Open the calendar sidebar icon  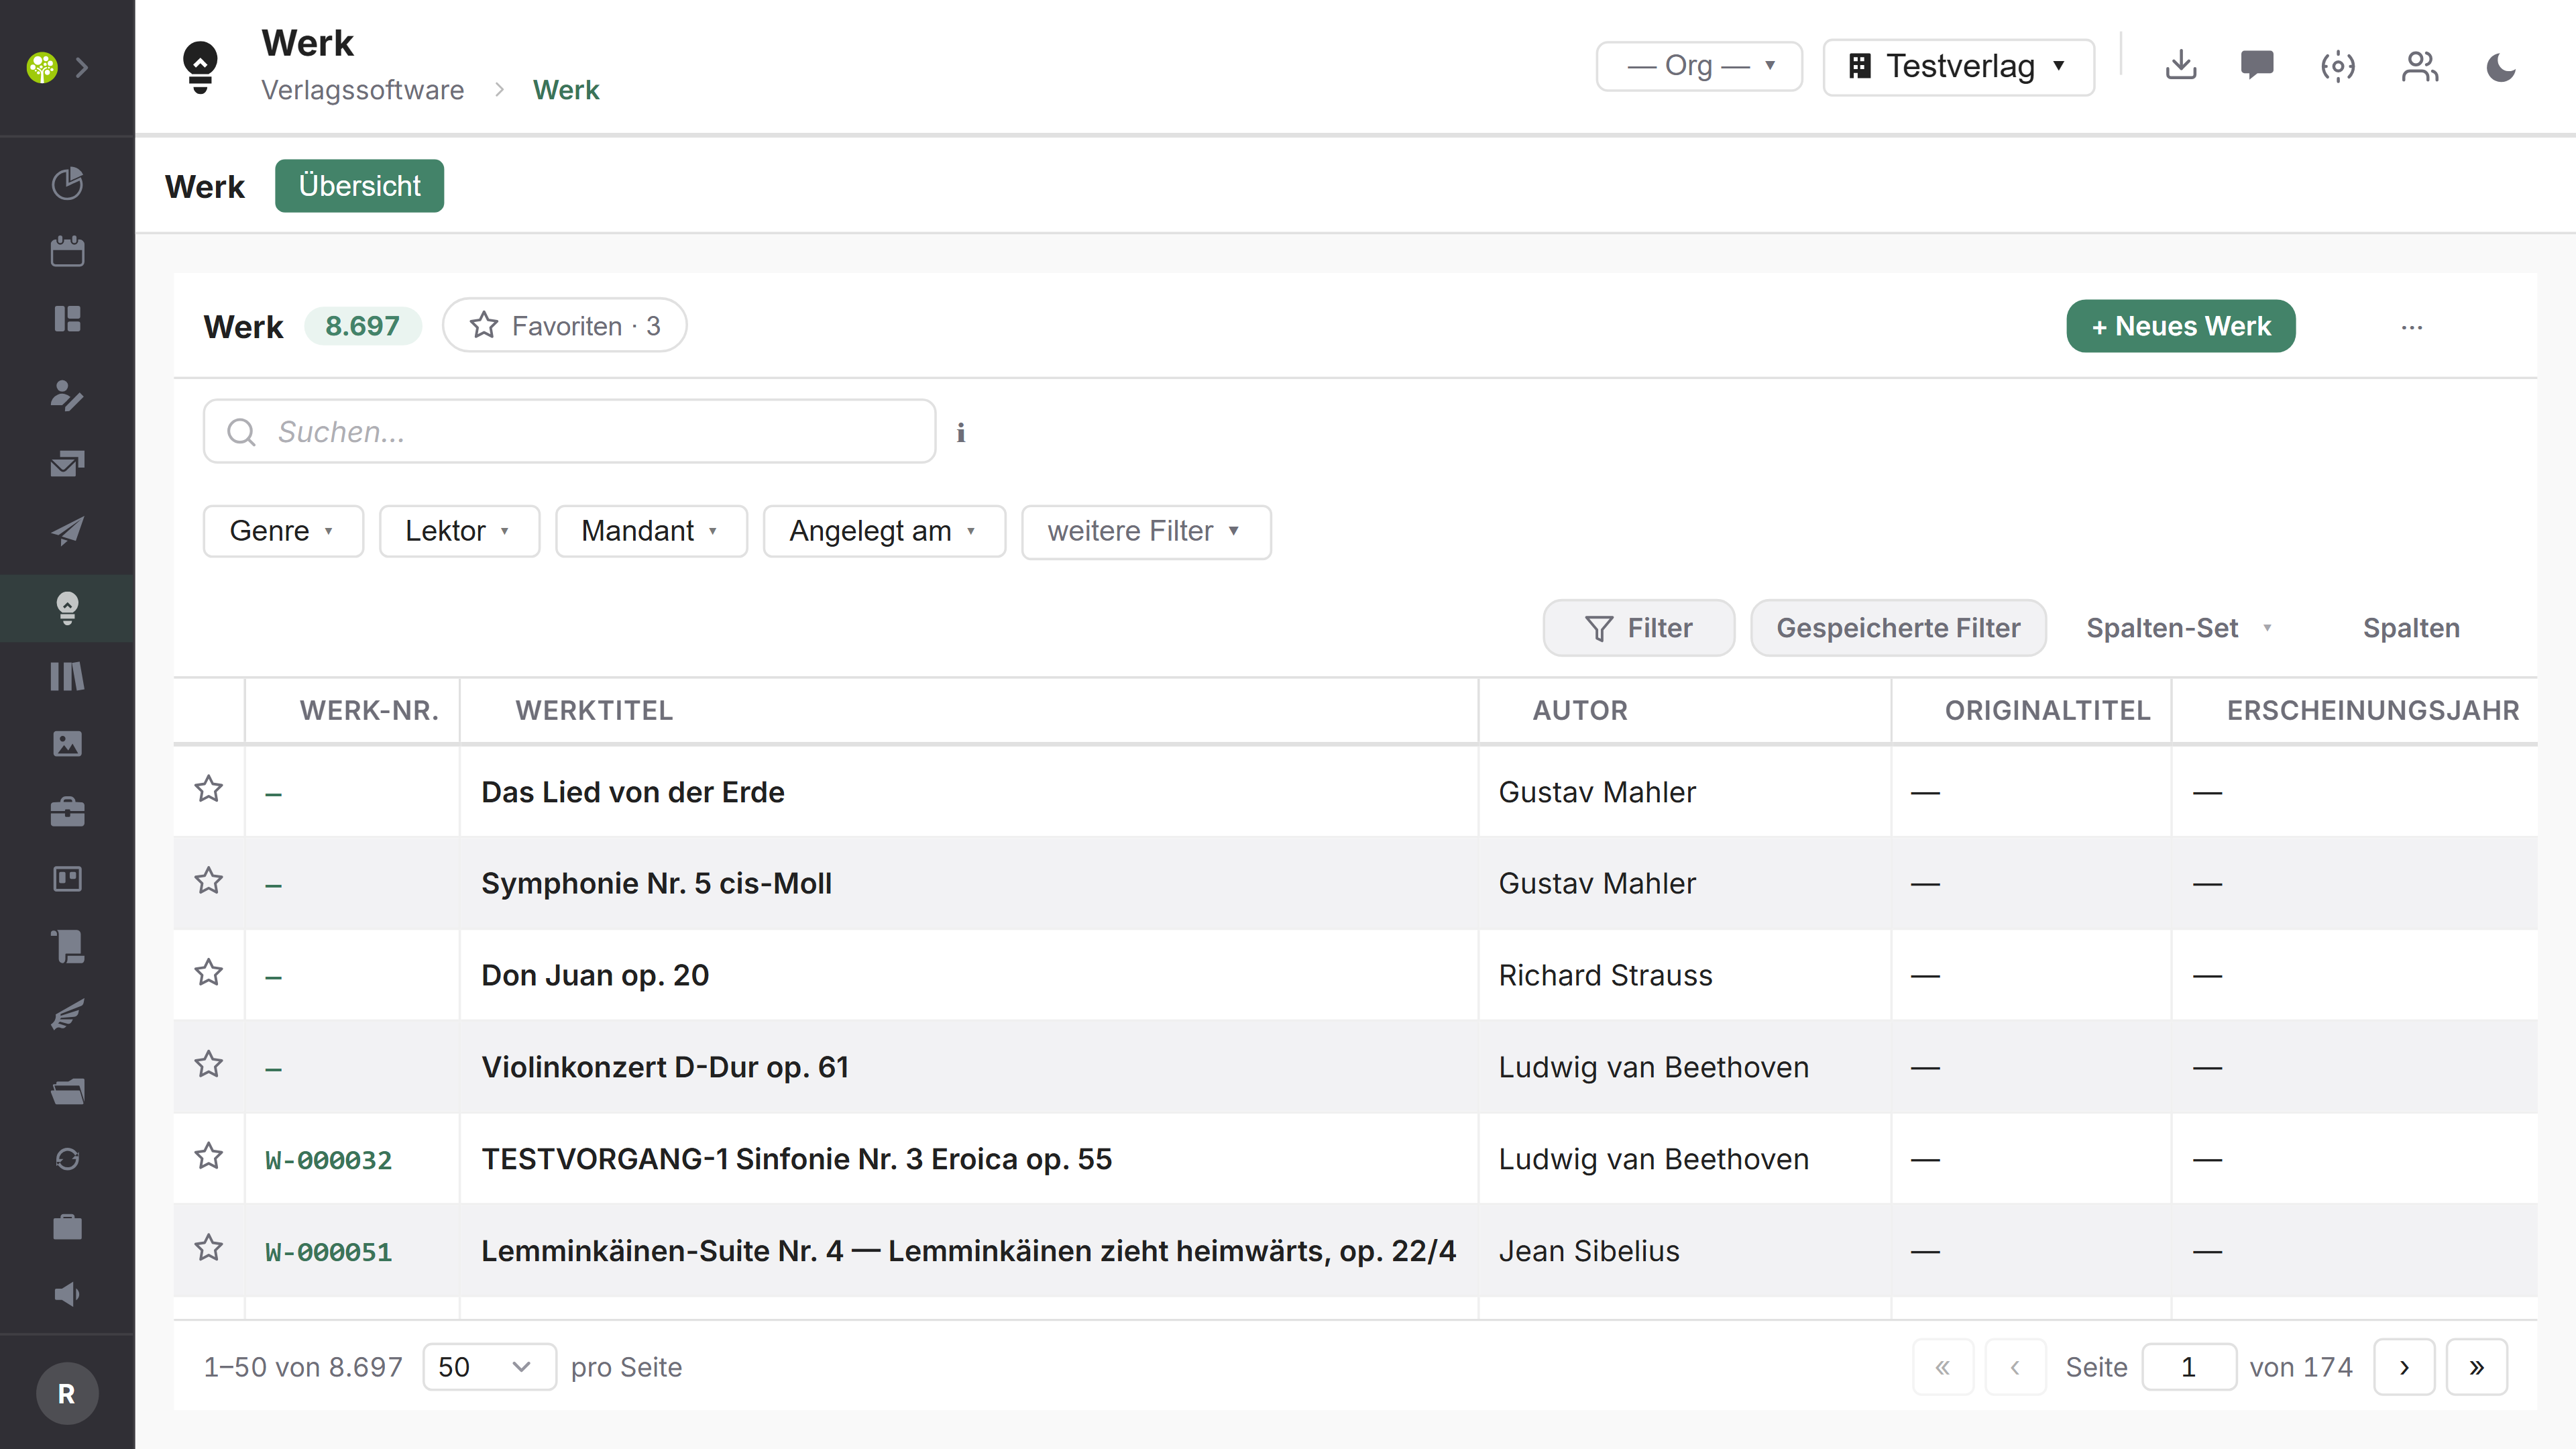[67, 251]
